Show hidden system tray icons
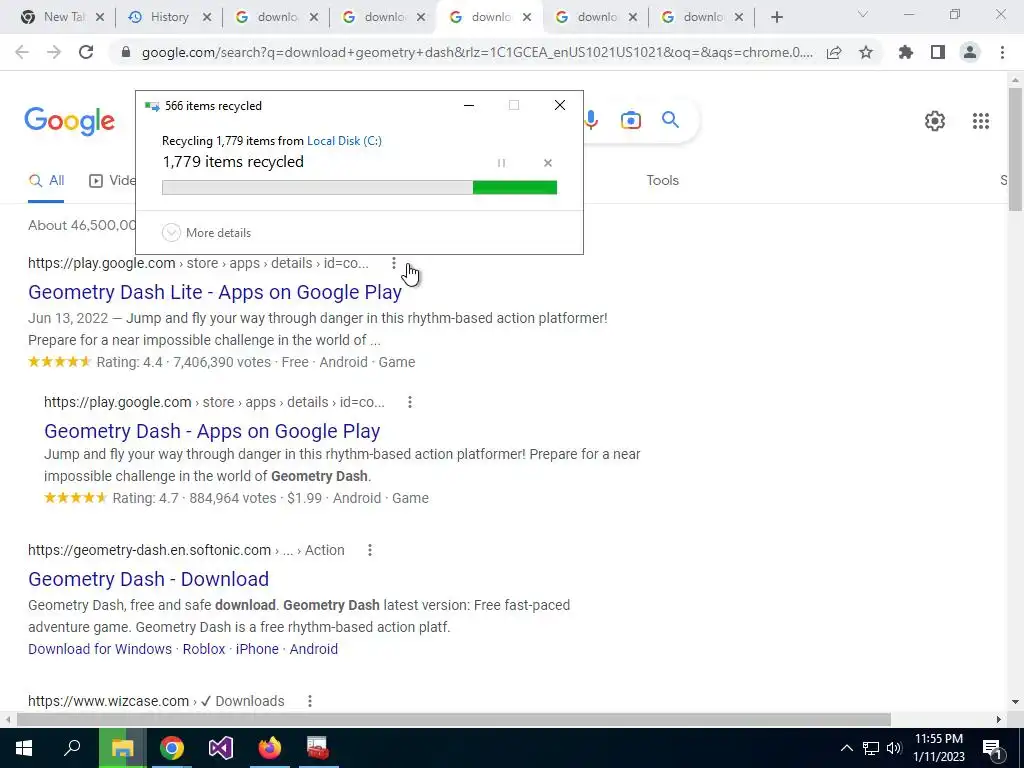This screenshot has height=768, width=1024. [846, 748]
